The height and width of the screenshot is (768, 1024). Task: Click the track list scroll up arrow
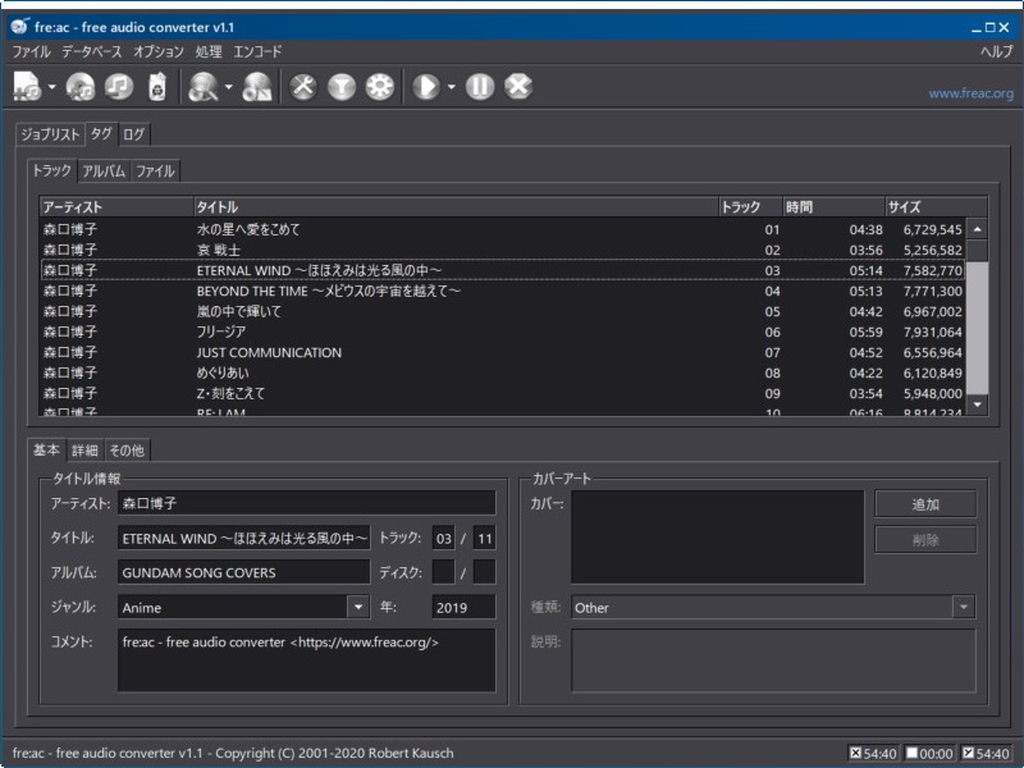pos(977,229)
